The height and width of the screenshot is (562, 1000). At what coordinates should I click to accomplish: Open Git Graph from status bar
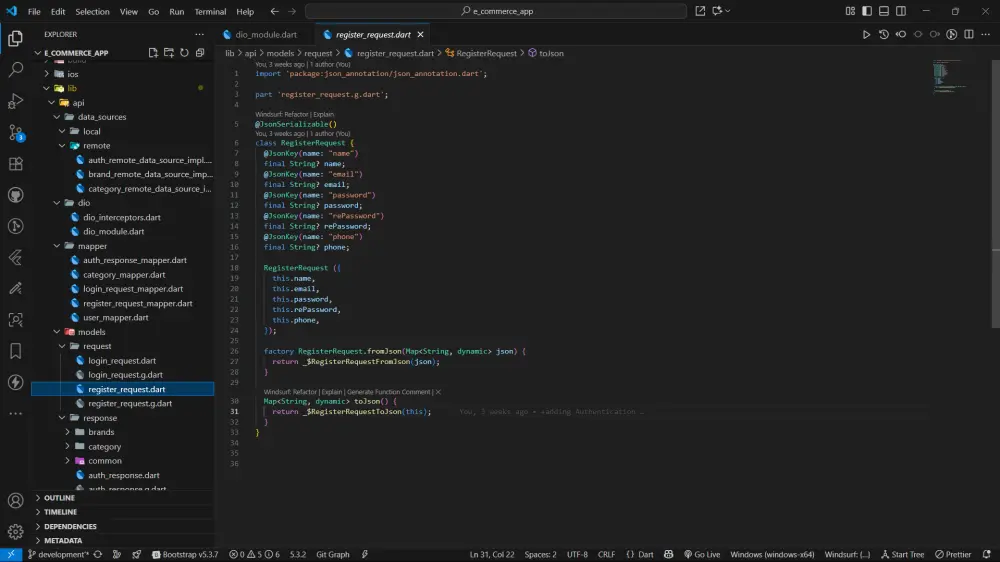point(333,554)
